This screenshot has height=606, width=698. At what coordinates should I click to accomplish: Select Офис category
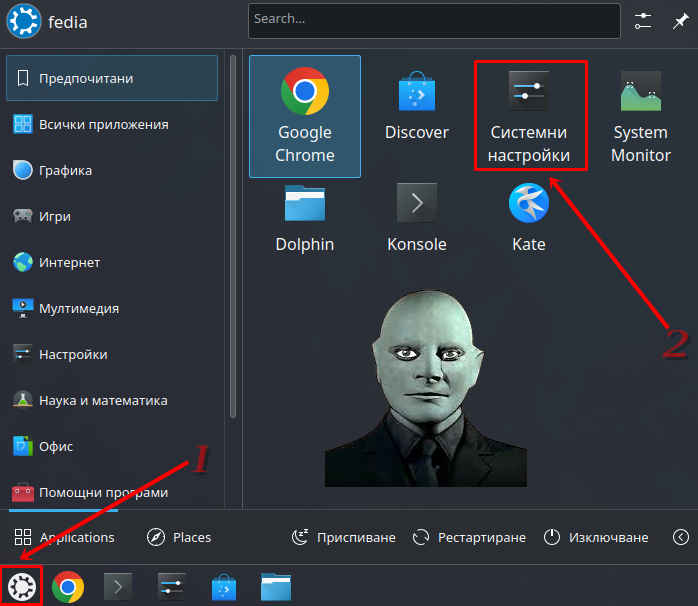[112, 446]
